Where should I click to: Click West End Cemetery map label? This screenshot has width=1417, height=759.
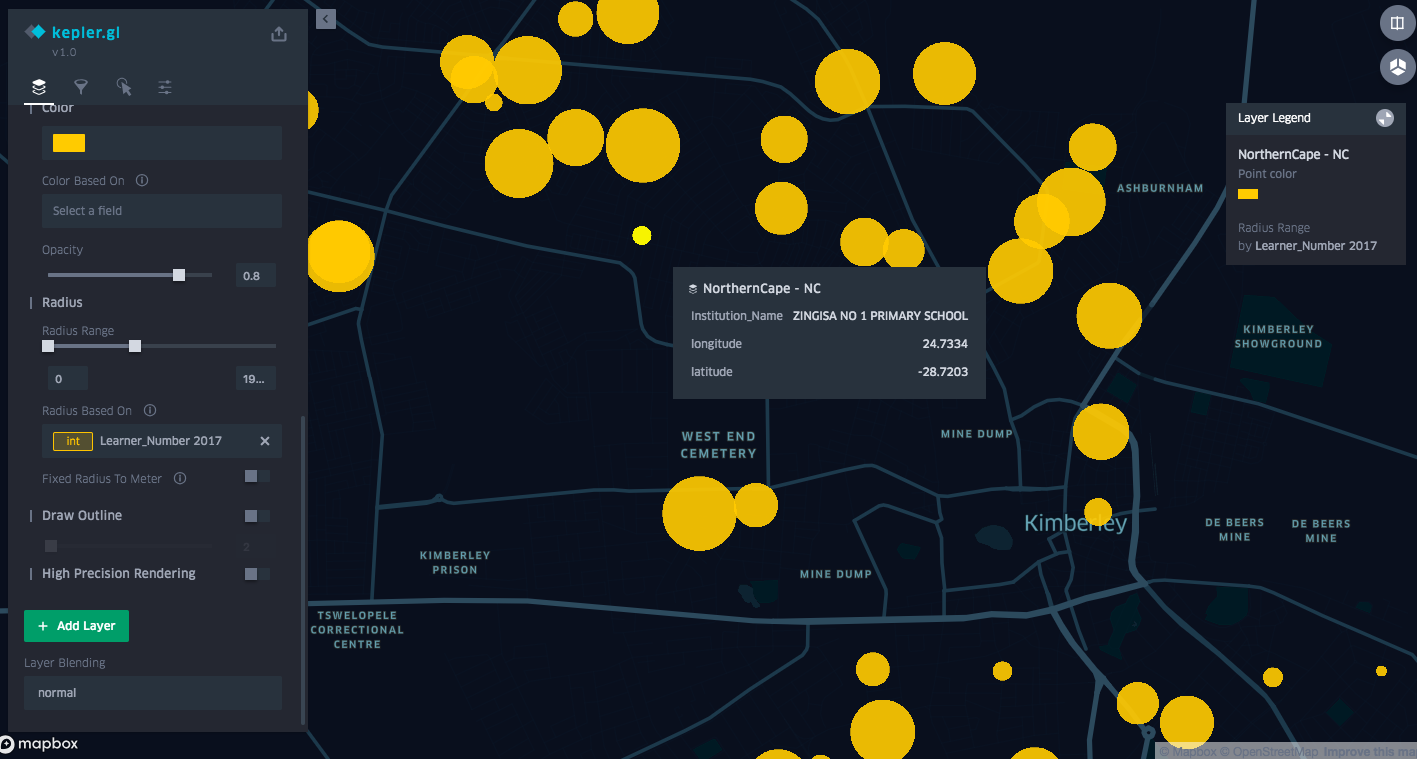[718, 445]
